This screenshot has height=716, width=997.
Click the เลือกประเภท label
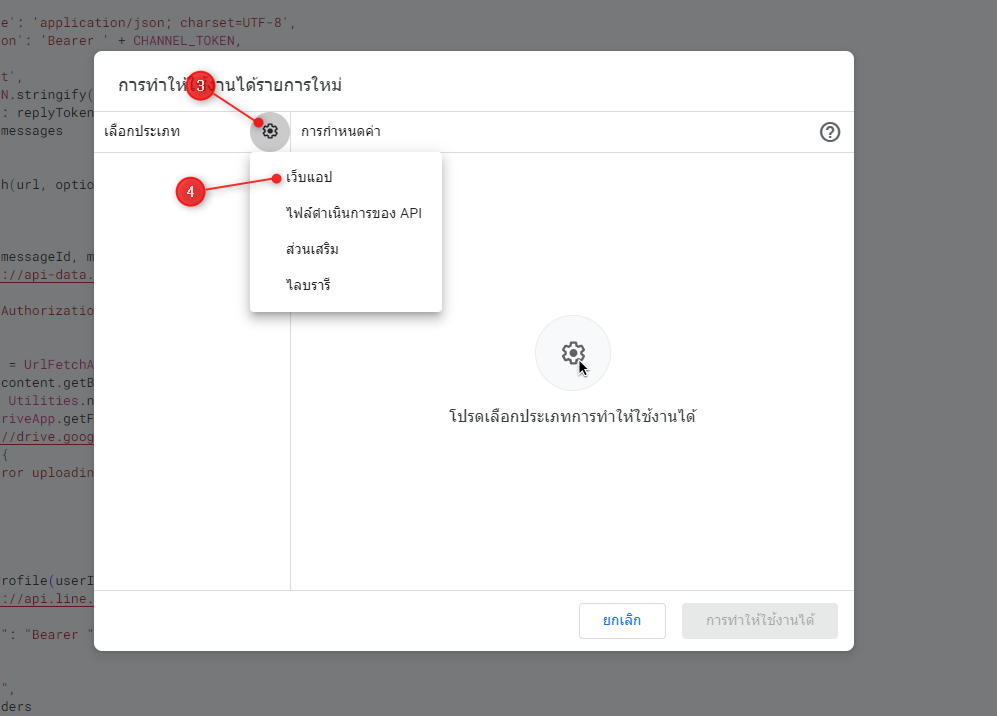(142, 131)
